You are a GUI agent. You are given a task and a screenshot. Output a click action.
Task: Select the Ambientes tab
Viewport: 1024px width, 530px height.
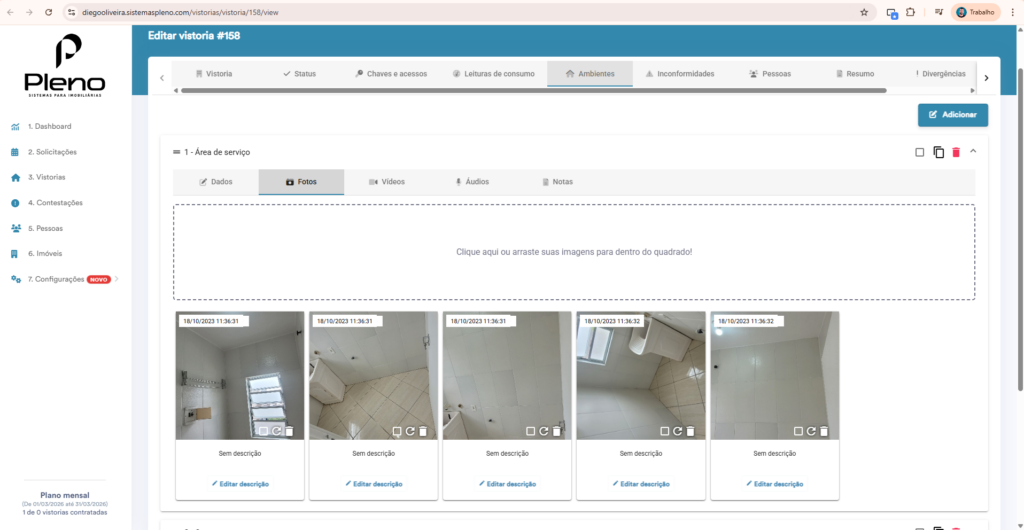click(x=590, y=74)
